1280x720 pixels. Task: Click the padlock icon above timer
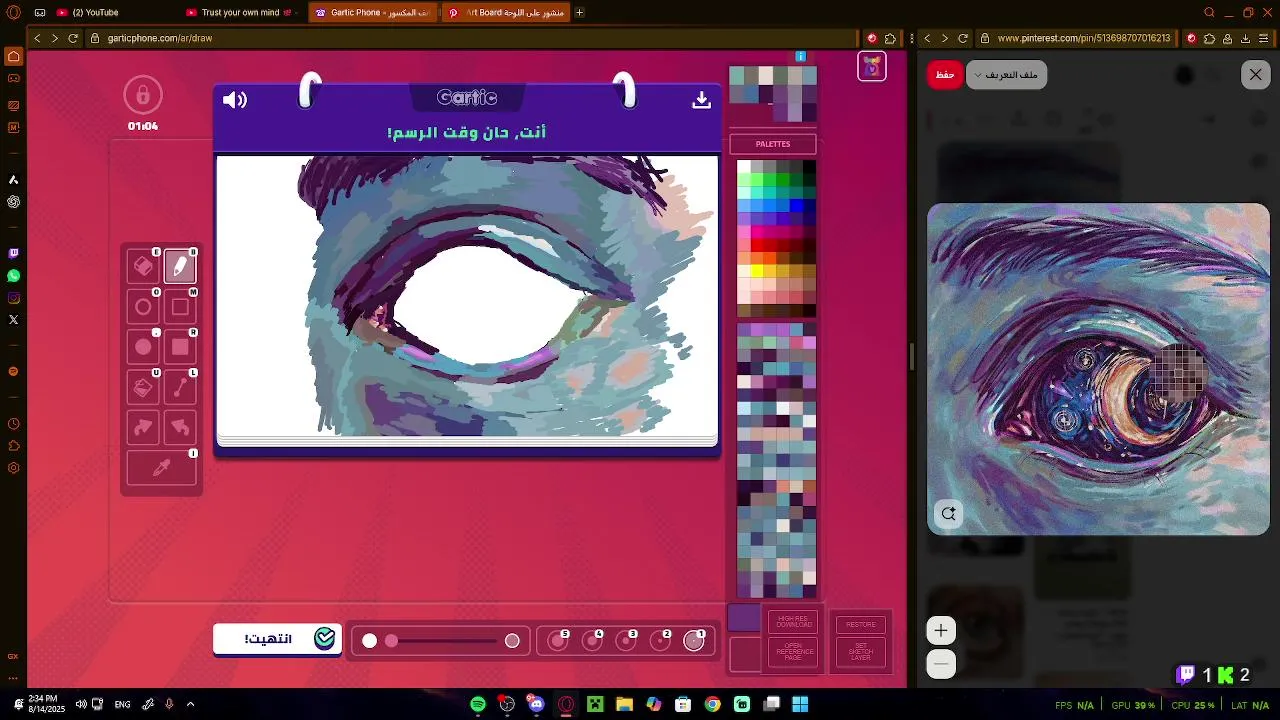pos(143,95)
